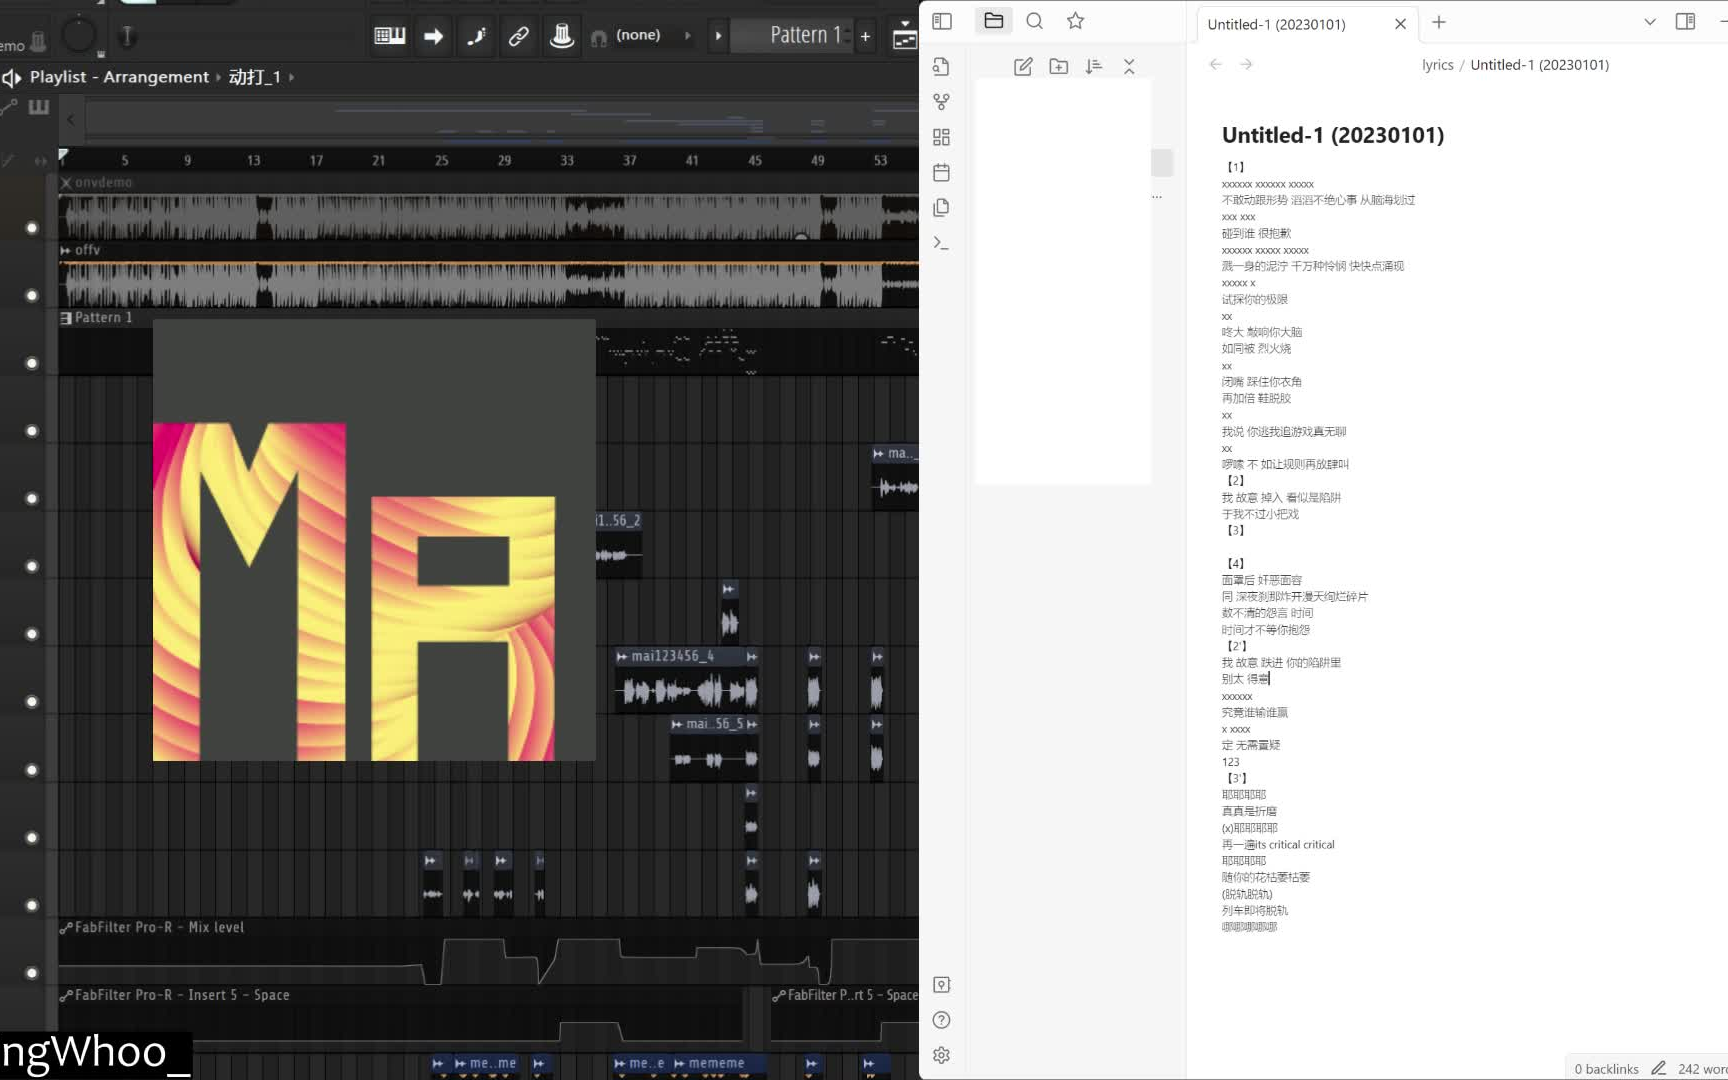The image size is (1728, 1080).
Task: Open mai123456_4 clip menu arrow
Action: [x=621, y=657]
